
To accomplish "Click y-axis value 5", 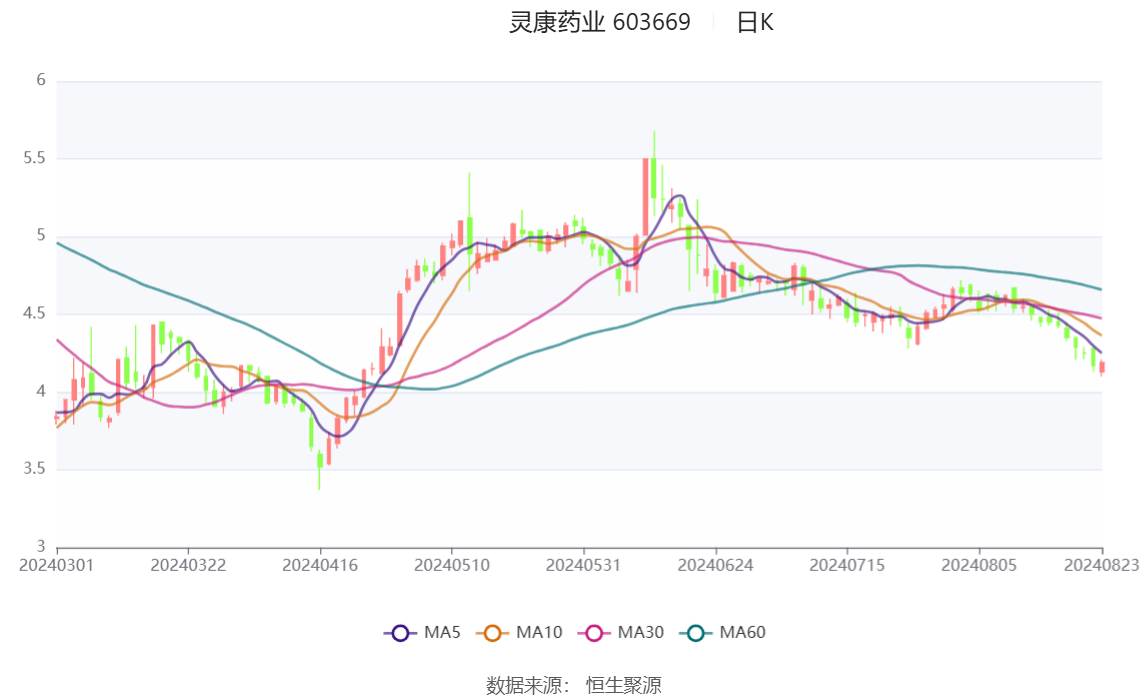I will (41, 235).
